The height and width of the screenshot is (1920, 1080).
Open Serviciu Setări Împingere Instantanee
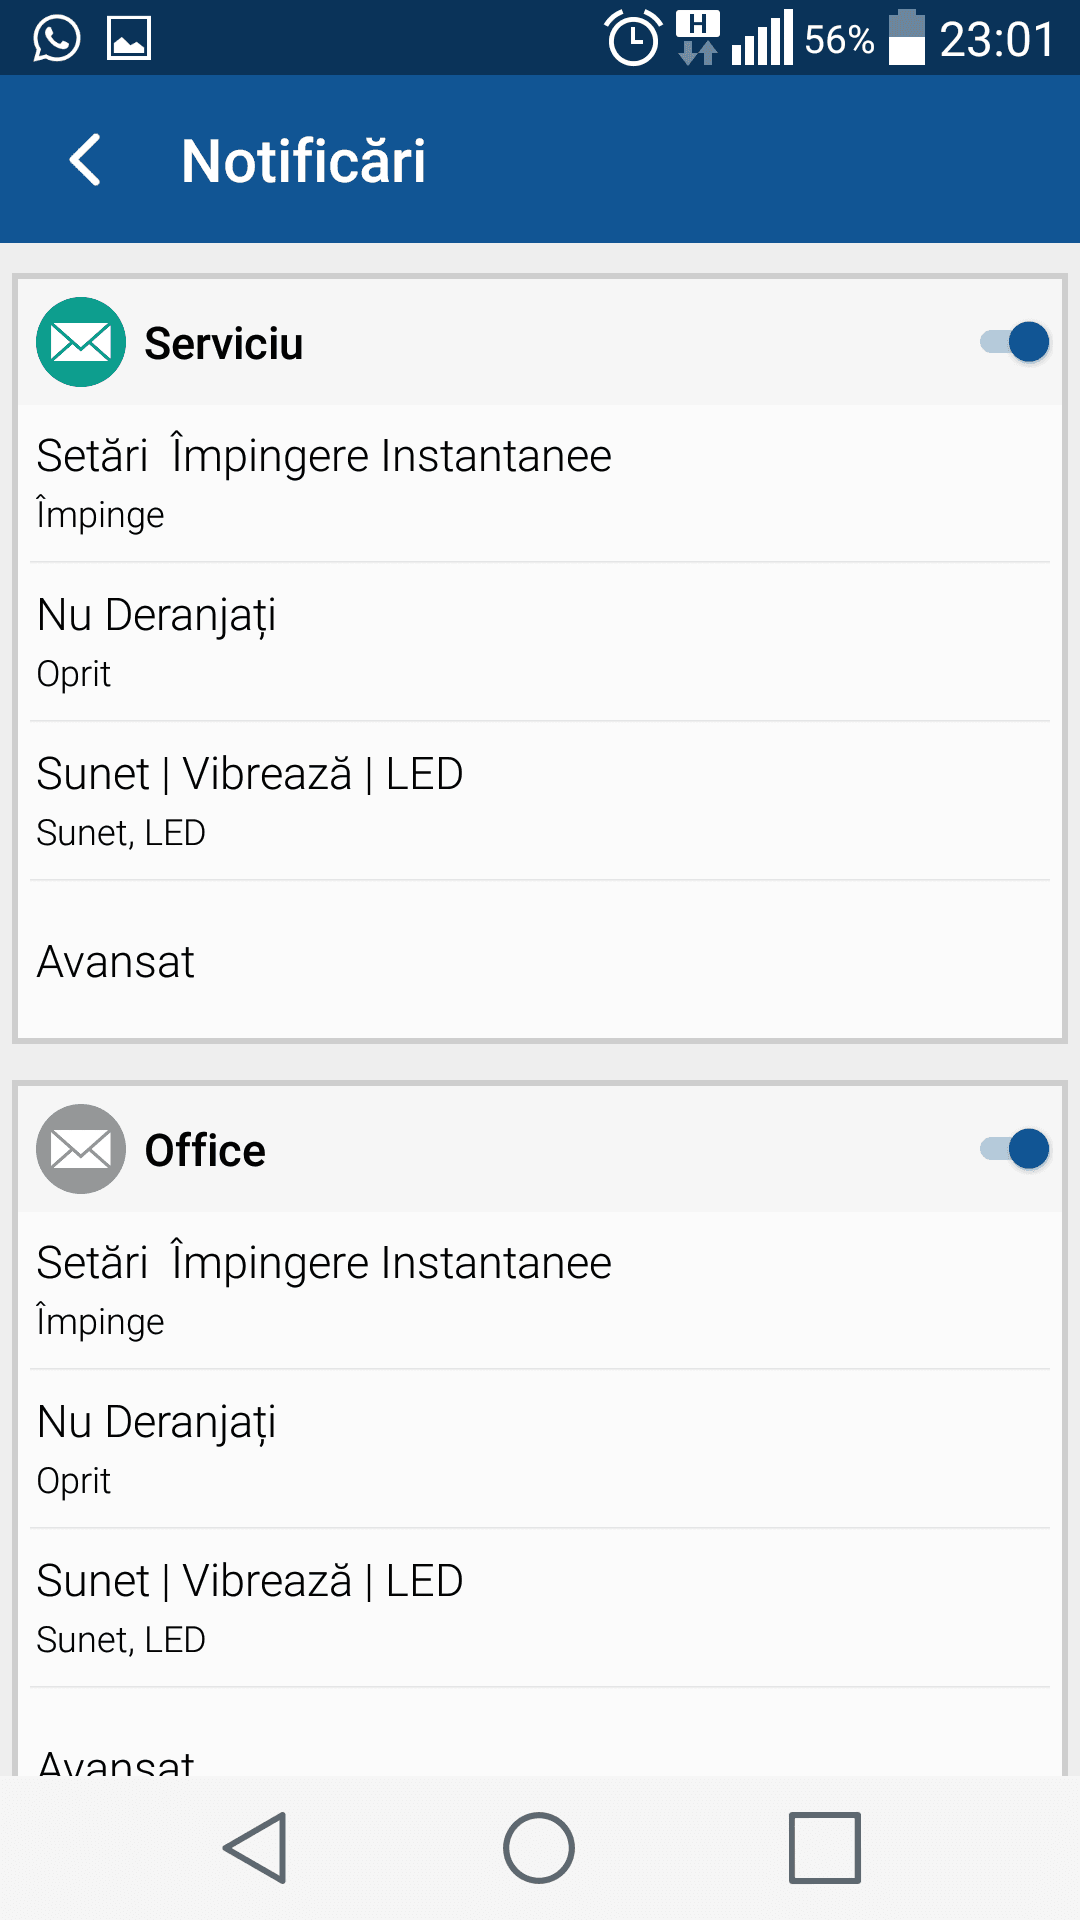pyautogui.click(x=540, y=483)
